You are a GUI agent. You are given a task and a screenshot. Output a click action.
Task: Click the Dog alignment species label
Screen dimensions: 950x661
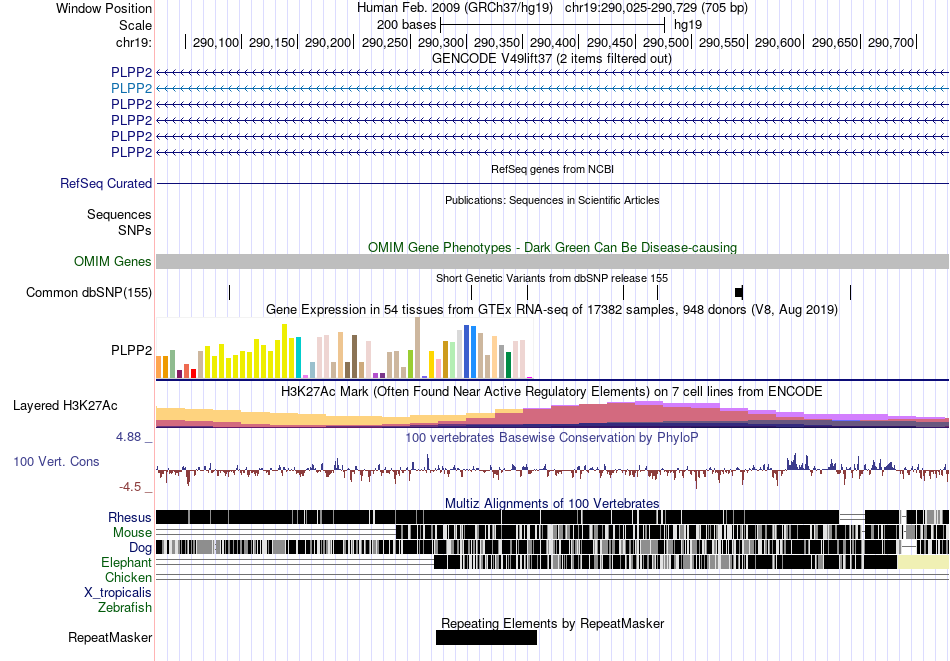click(141, 548)
